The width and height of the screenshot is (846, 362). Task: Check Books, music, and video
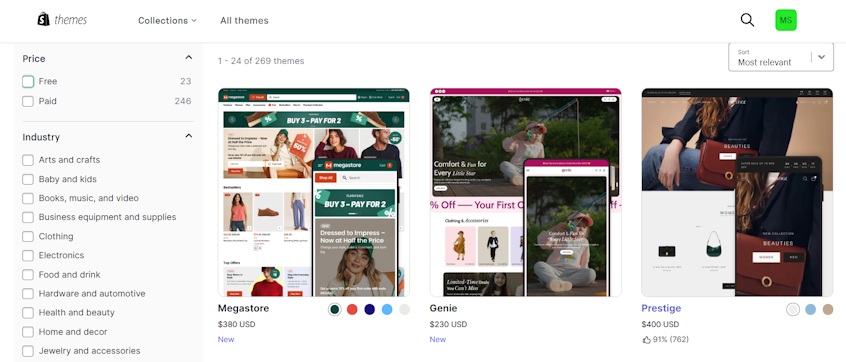click(28, 199)
